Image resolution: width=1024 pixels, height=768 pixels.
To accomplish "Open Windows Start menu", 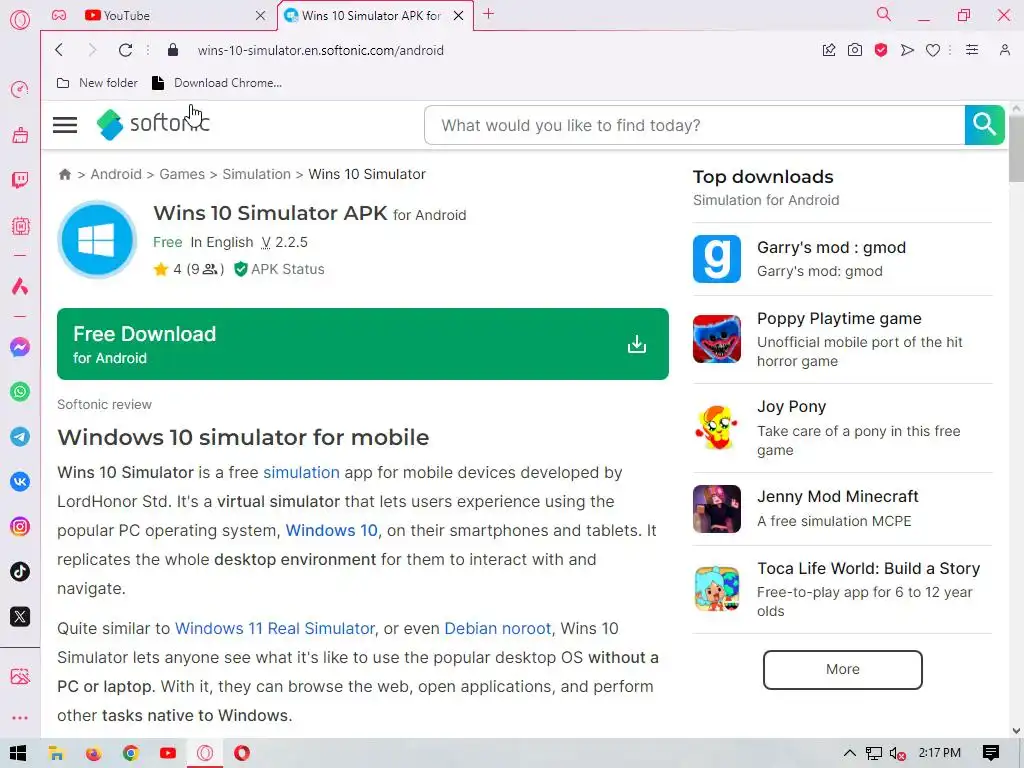I will click(x=18, y=753).
